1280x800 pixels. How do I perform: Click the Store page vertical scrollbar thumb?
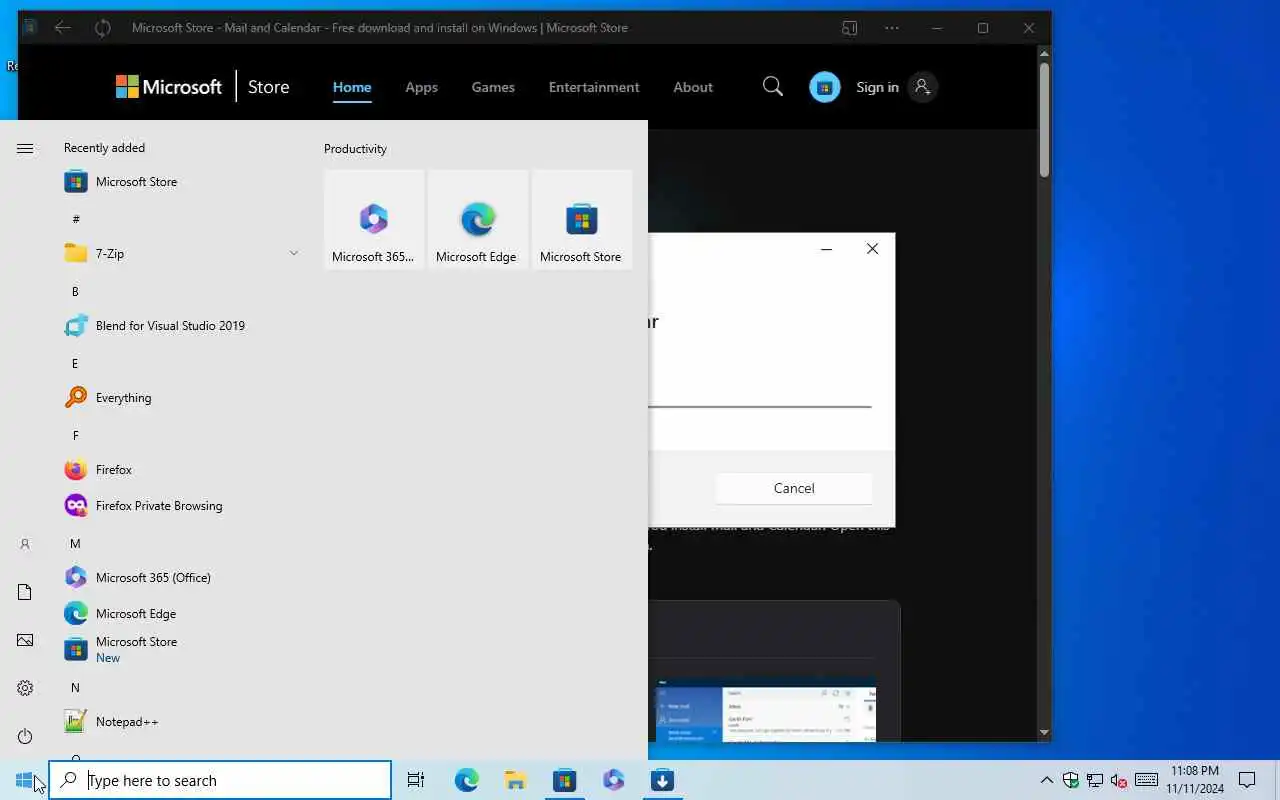coord(1044,120)
